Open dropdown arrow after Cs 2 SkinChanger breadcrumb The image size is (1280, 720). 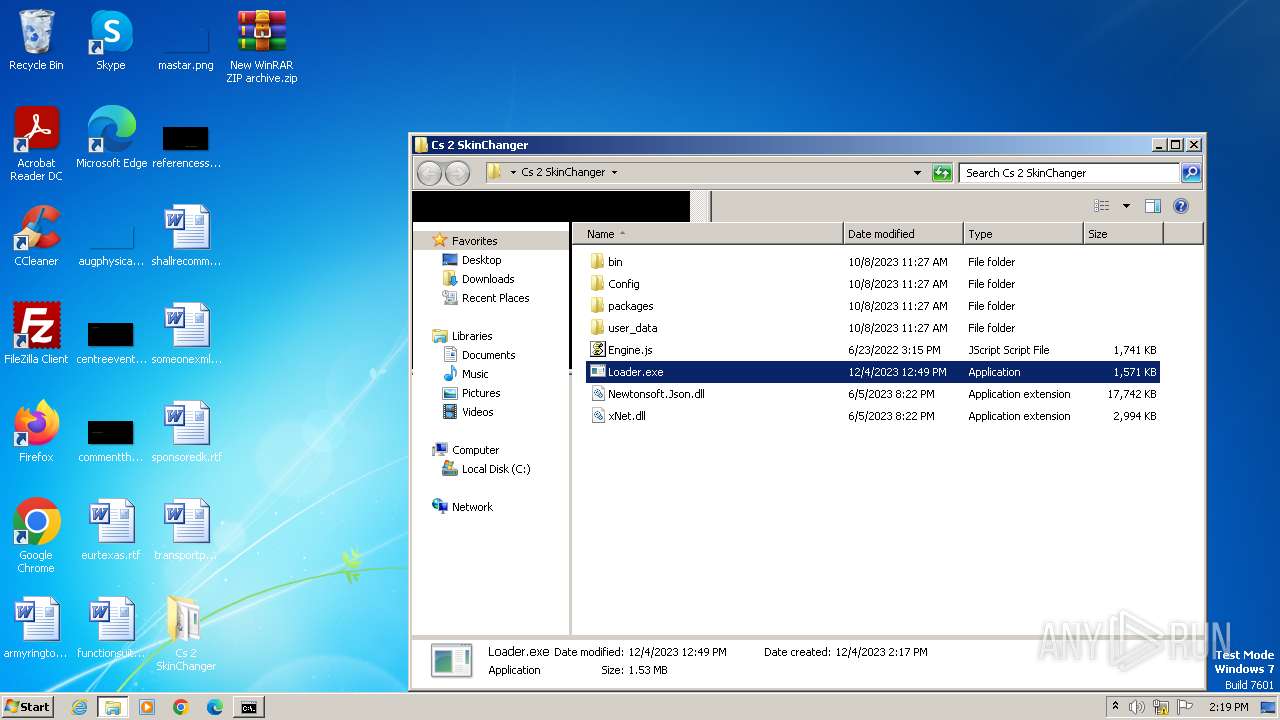pyautogui.click(x=614, y=172)
